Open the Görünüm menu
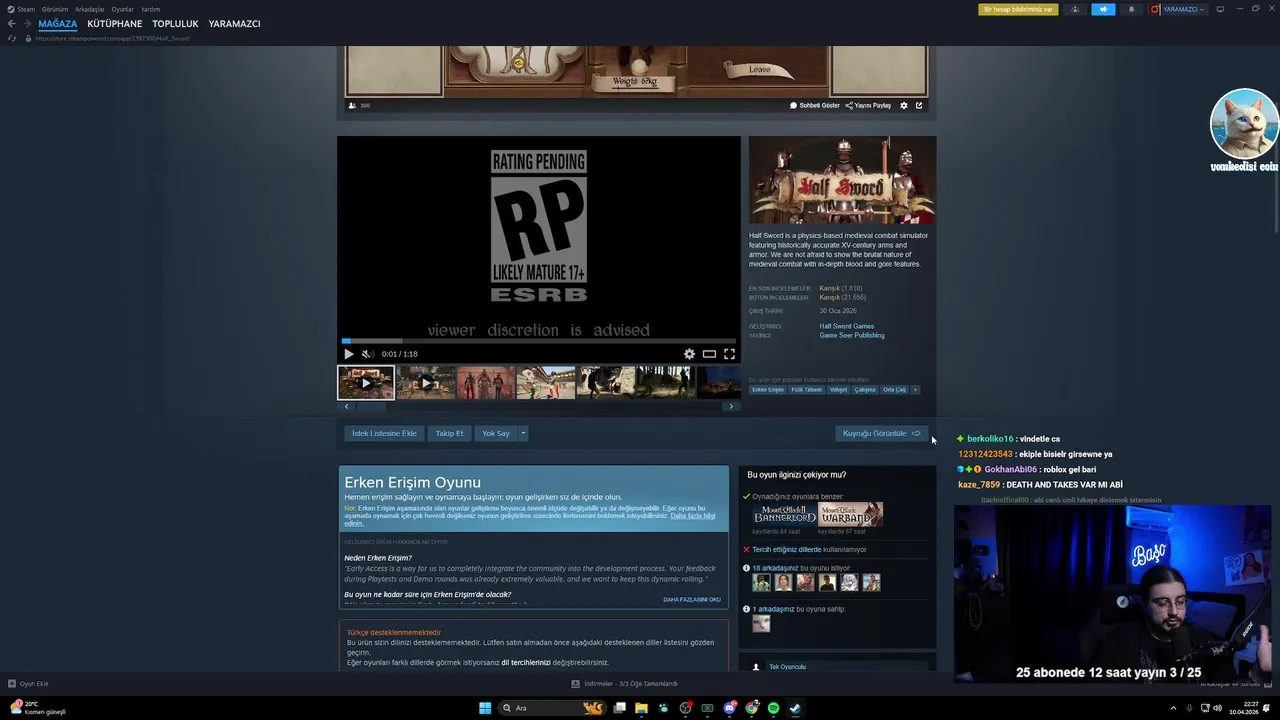Viewport: 1280px width, 720px height. 55,9
